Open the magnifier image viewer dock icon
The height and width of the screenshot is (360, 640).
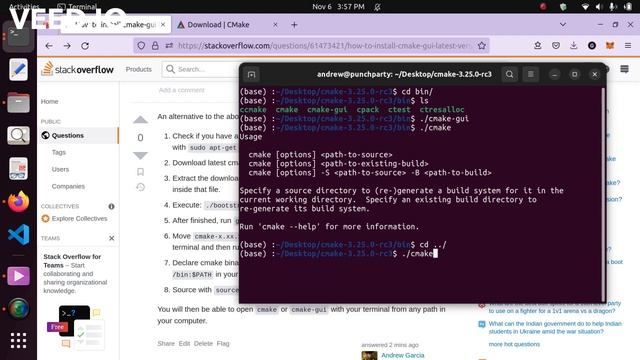click(x=18, y=135)
